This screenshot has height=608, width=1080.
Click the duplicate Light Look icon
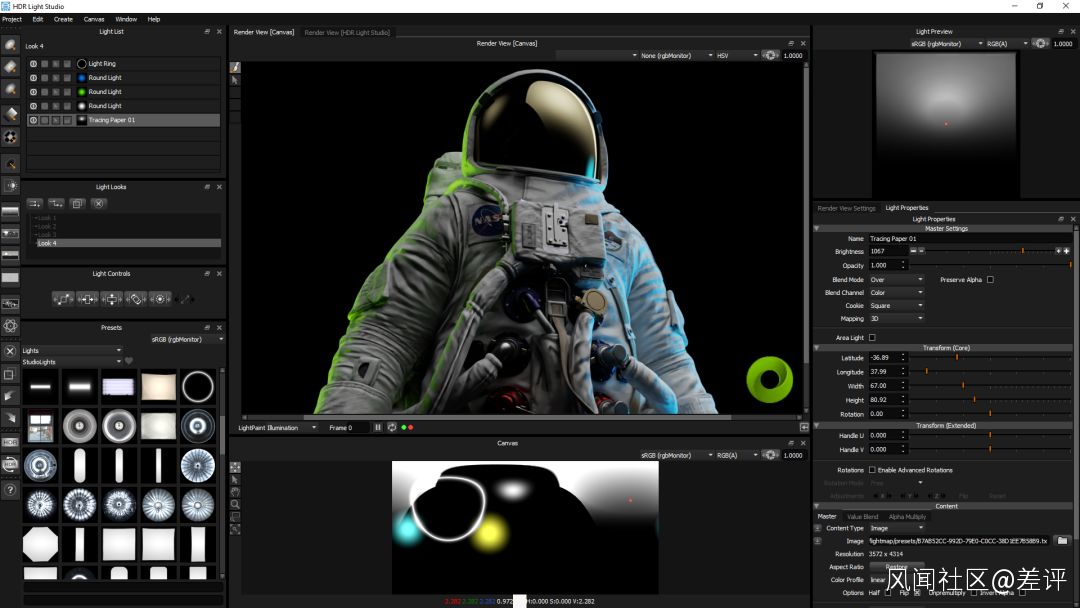point(77,203)
